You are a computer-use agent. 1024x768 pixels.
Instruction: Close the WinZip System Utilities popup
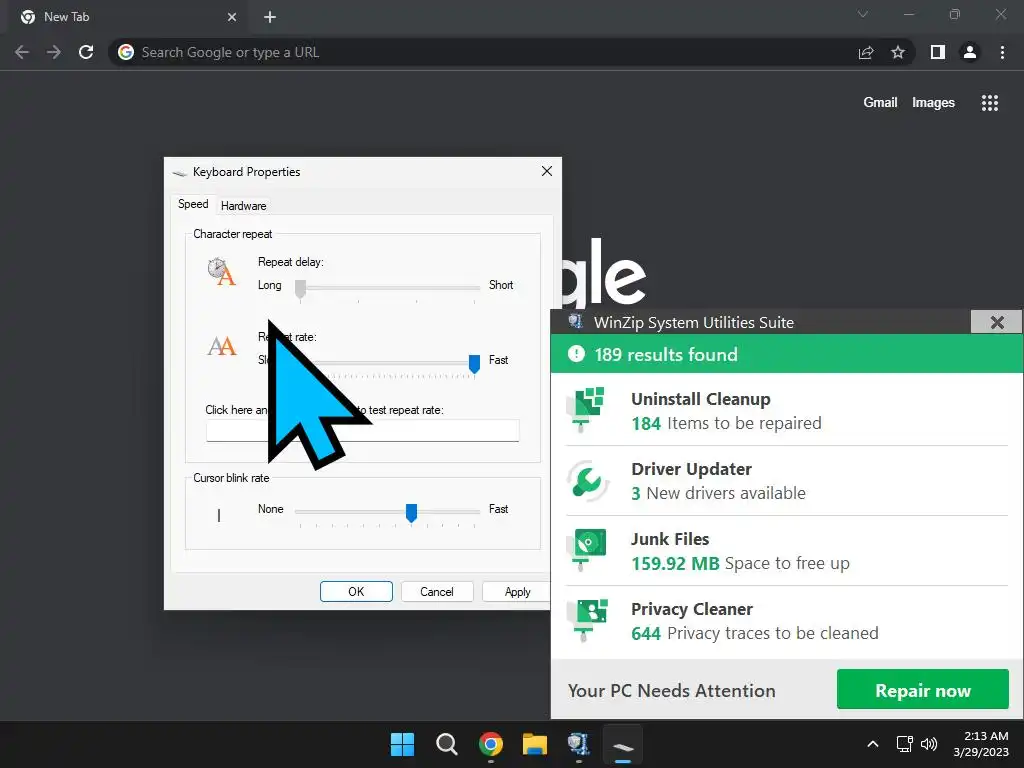coord(997,322)
